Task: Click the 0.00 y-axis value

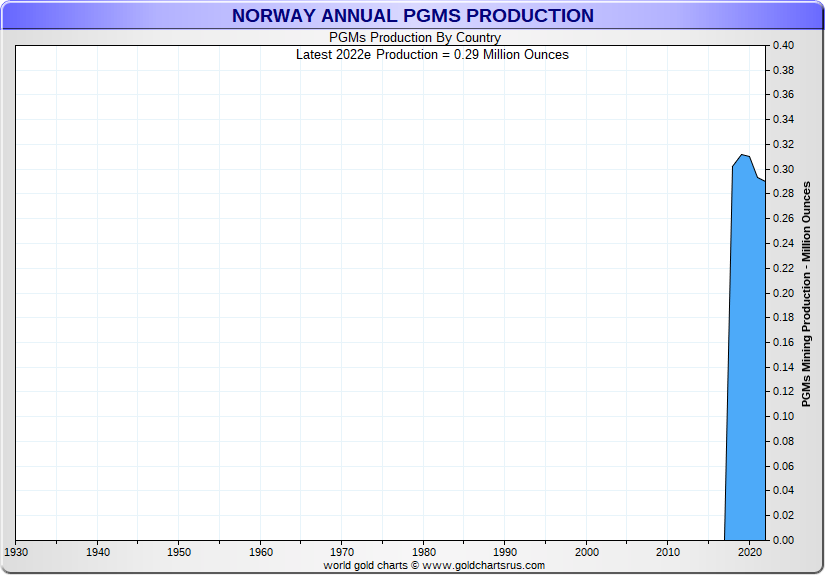Action: coord(782,540)
